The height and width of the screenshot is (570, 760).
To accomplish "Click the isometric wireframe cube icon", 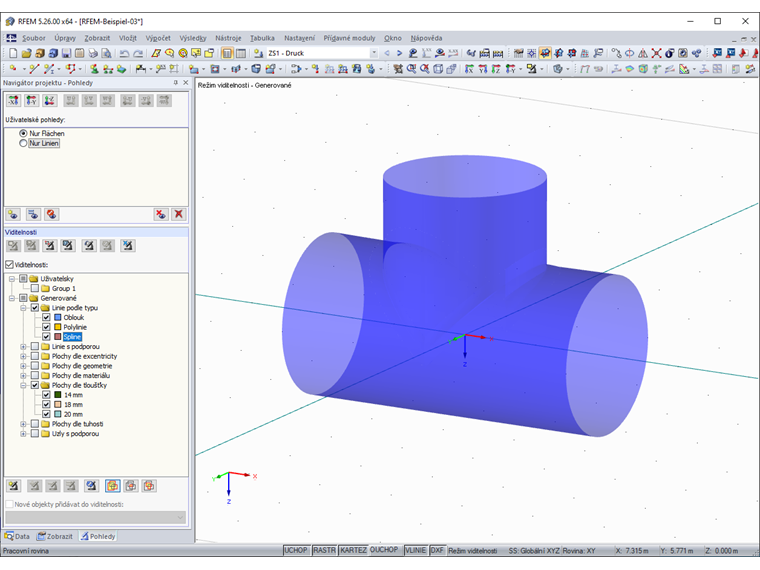I will [438, 69].
